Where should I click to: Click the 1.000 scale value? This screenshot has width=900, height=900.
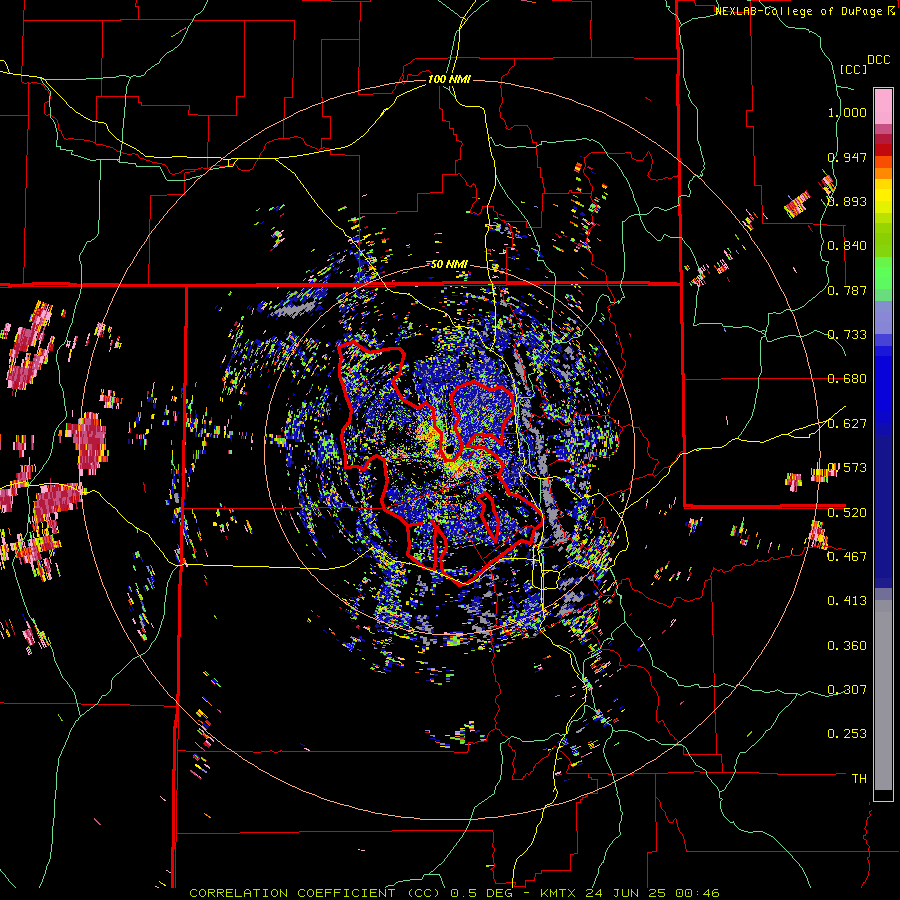point(847,112)
